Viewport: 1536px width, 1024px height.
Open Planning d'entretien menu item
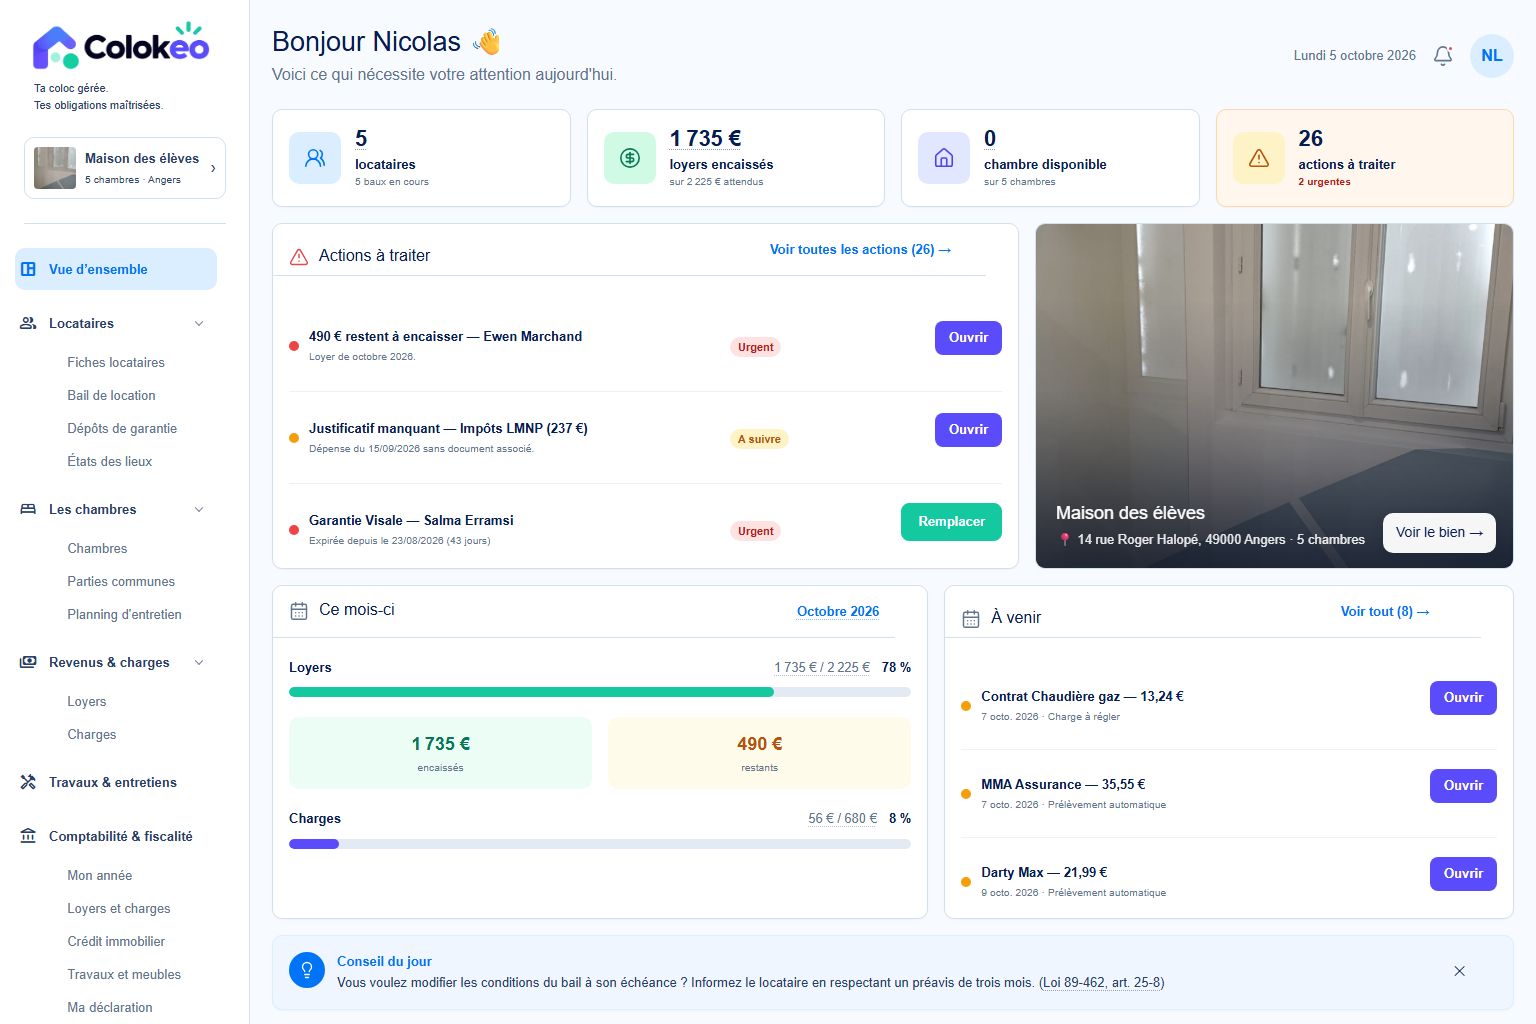pyautogui.click(x=124, y=614)
